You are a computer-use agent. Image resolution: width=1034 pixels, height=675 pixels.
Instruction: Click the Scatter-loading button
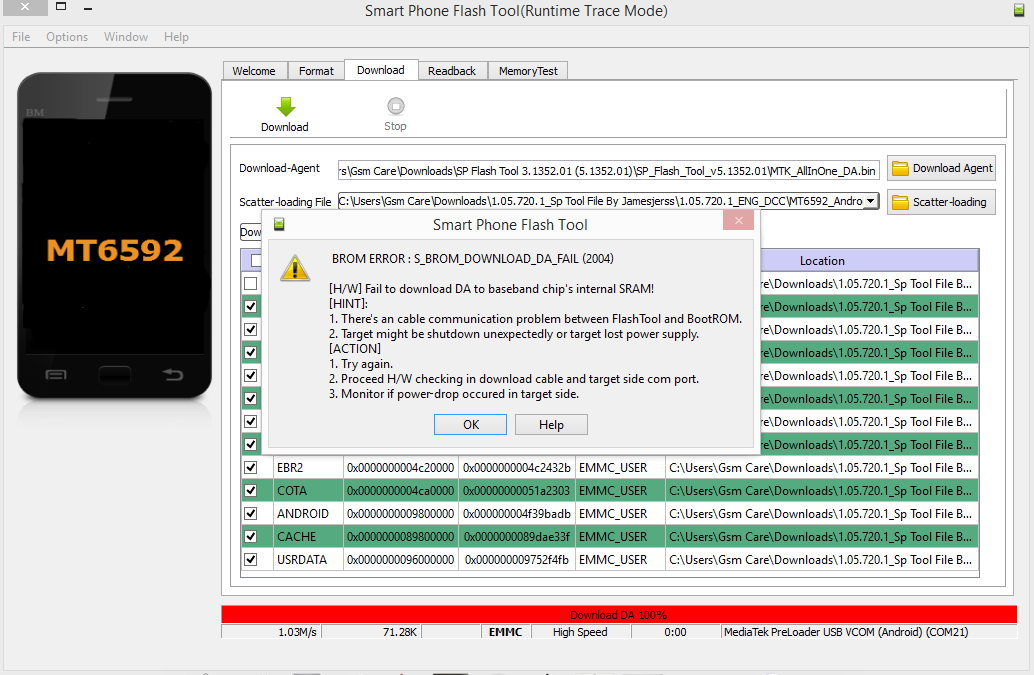pyautogui.click(x=941, y=202)
